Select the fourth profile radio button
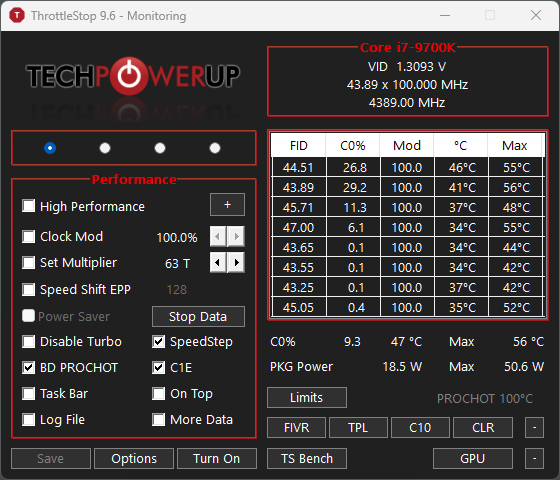The height and width of the screenshot is (480, 560). (215, 148)
